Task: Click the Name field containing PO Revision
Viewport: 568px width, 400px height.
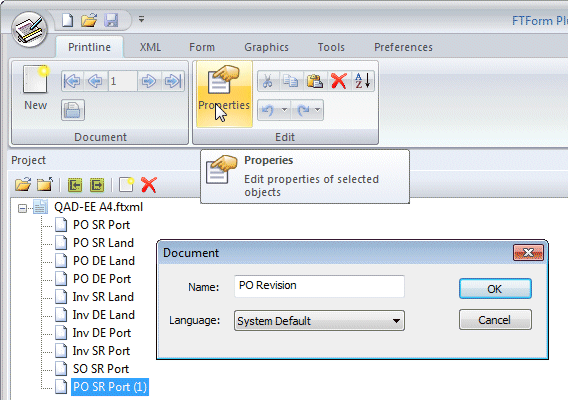Action: [x=319, y=286]
